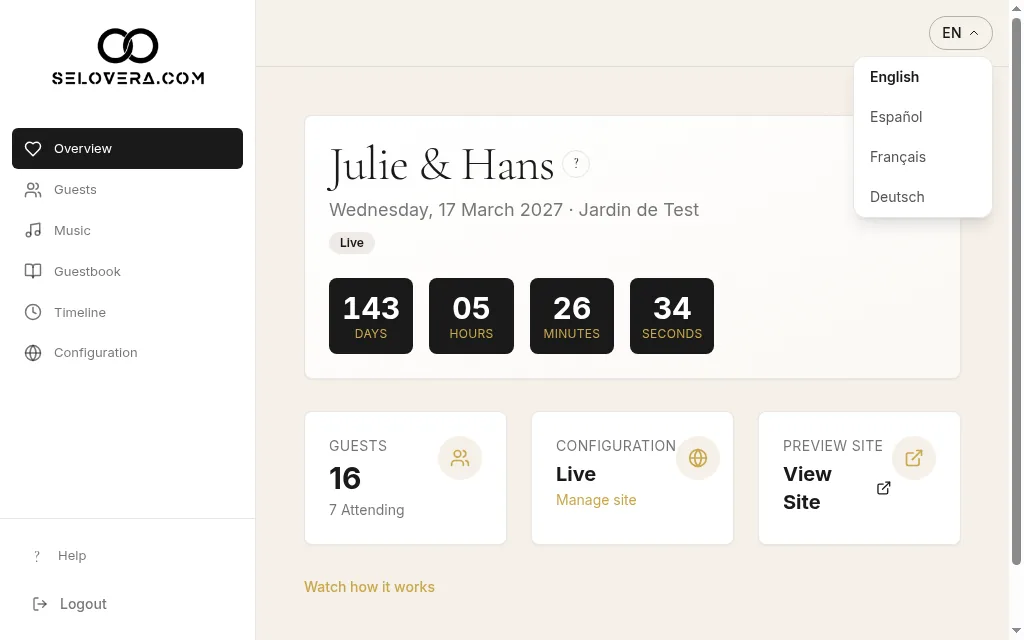Choose Español in the language menu
1024x640 pixels.
923,117
